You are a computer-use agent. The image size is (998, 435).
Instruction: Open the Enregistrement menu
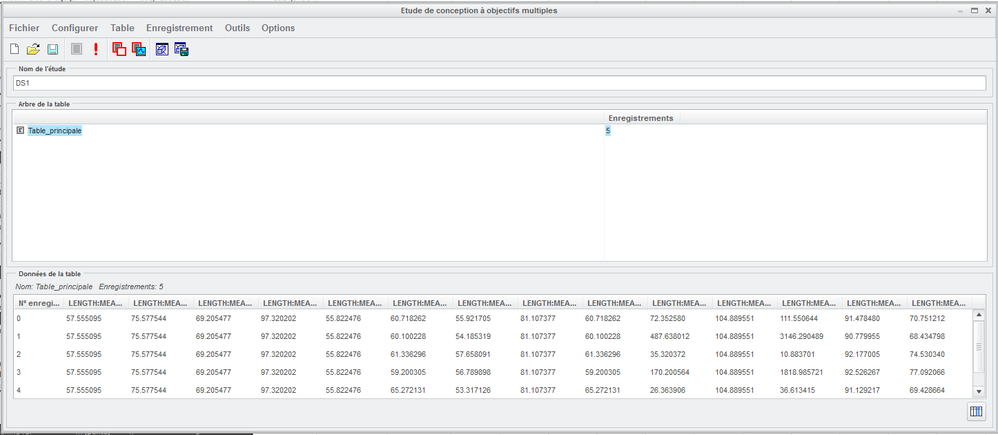(x=179, y=28)
